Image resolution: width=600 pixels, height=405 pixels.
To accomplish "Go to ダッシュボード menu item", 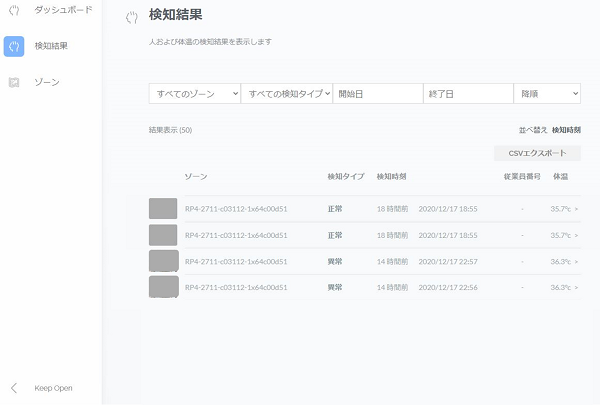I will click(x=63, y=10).
